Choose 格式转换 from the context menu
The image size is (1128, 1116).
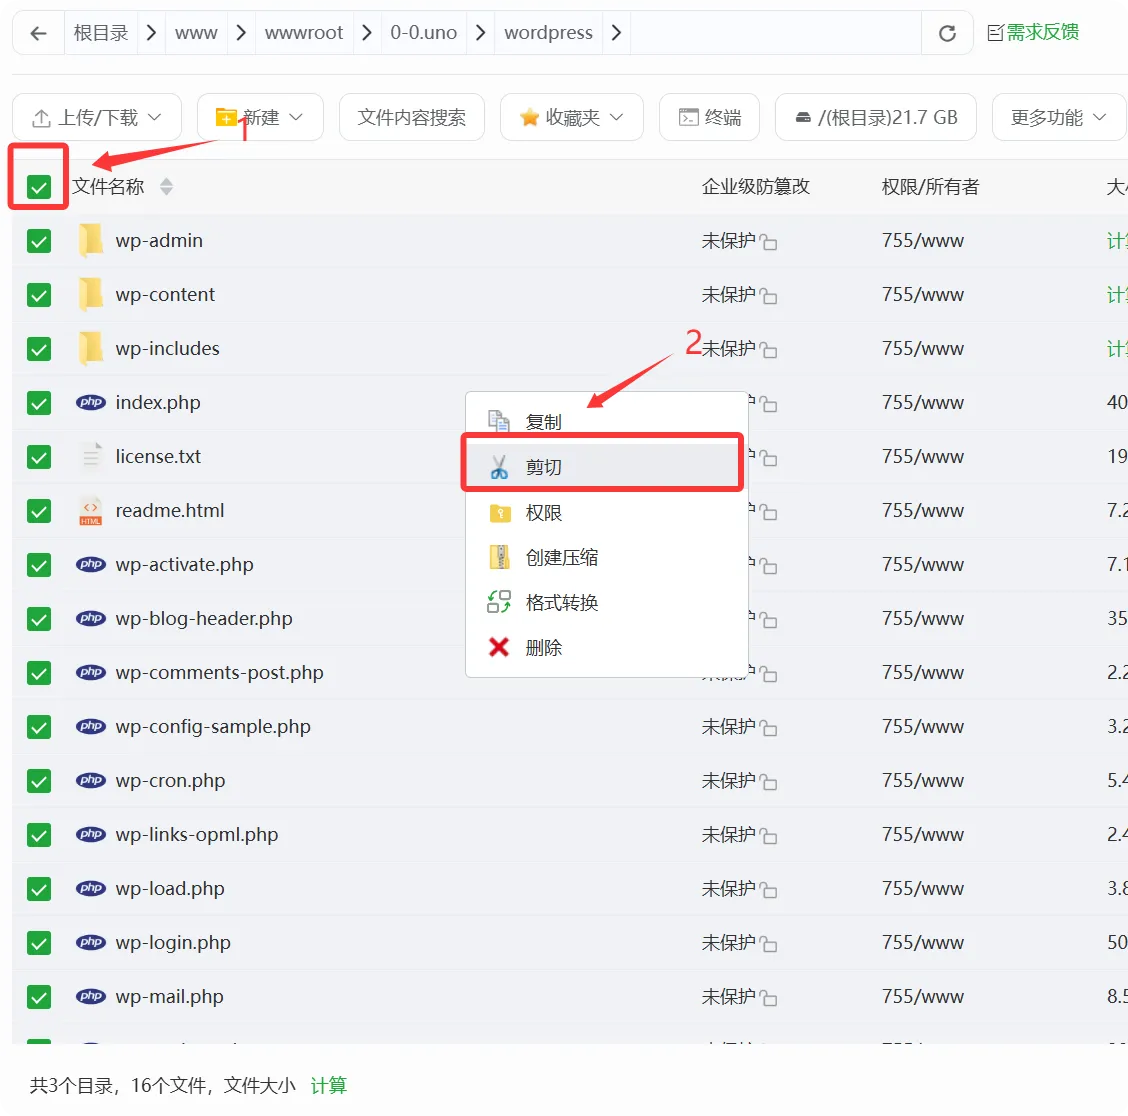coord(564,602)
